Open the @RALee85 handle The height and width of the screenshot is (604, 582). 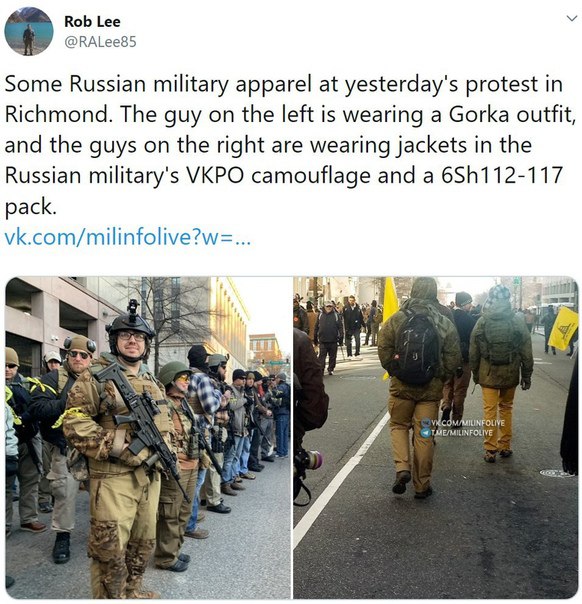point(100,42)
